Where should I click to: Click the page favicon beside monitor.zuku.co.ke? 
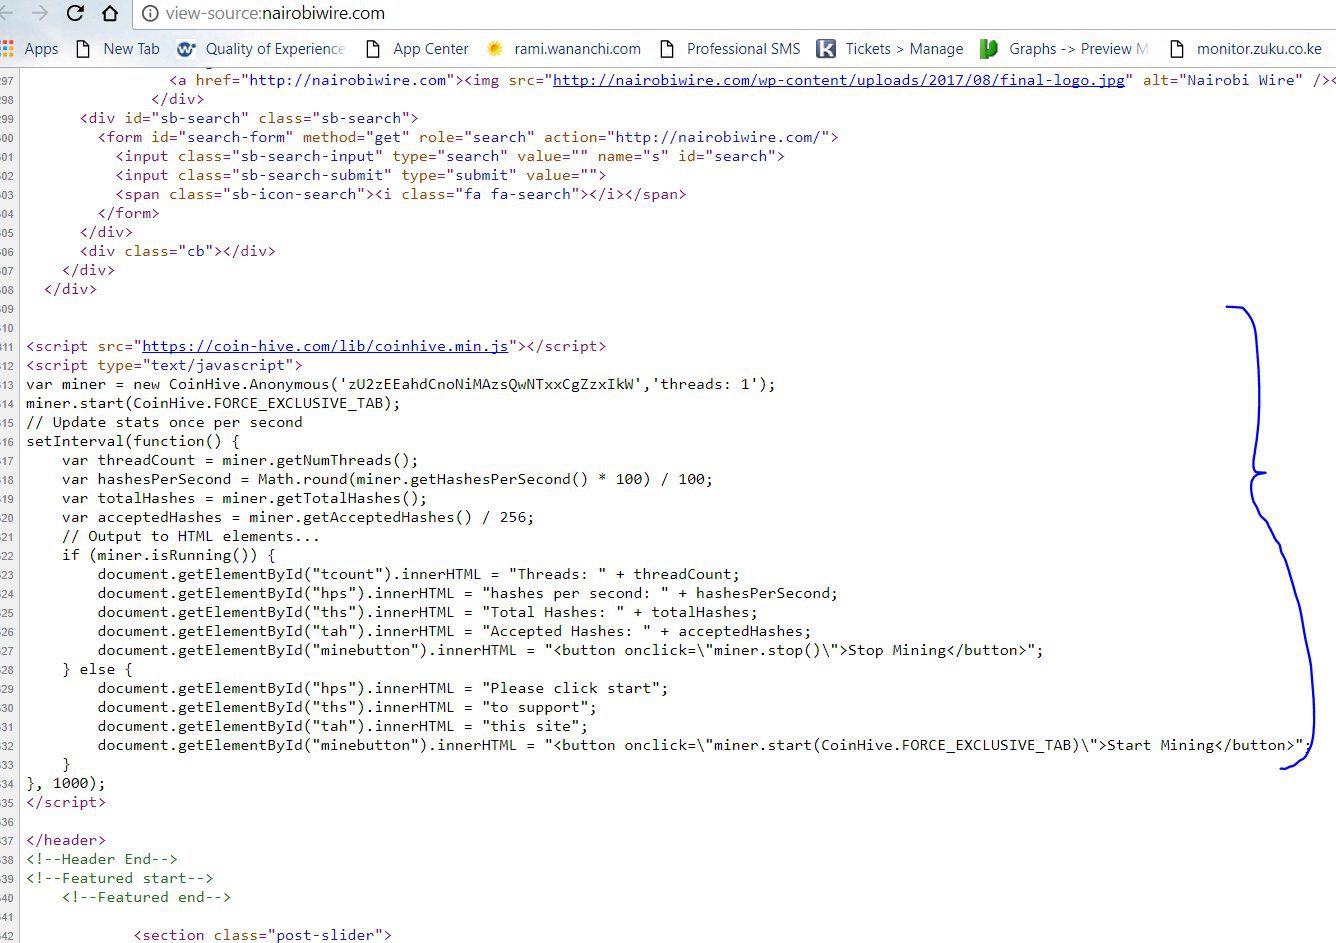tap(1177, 48)
